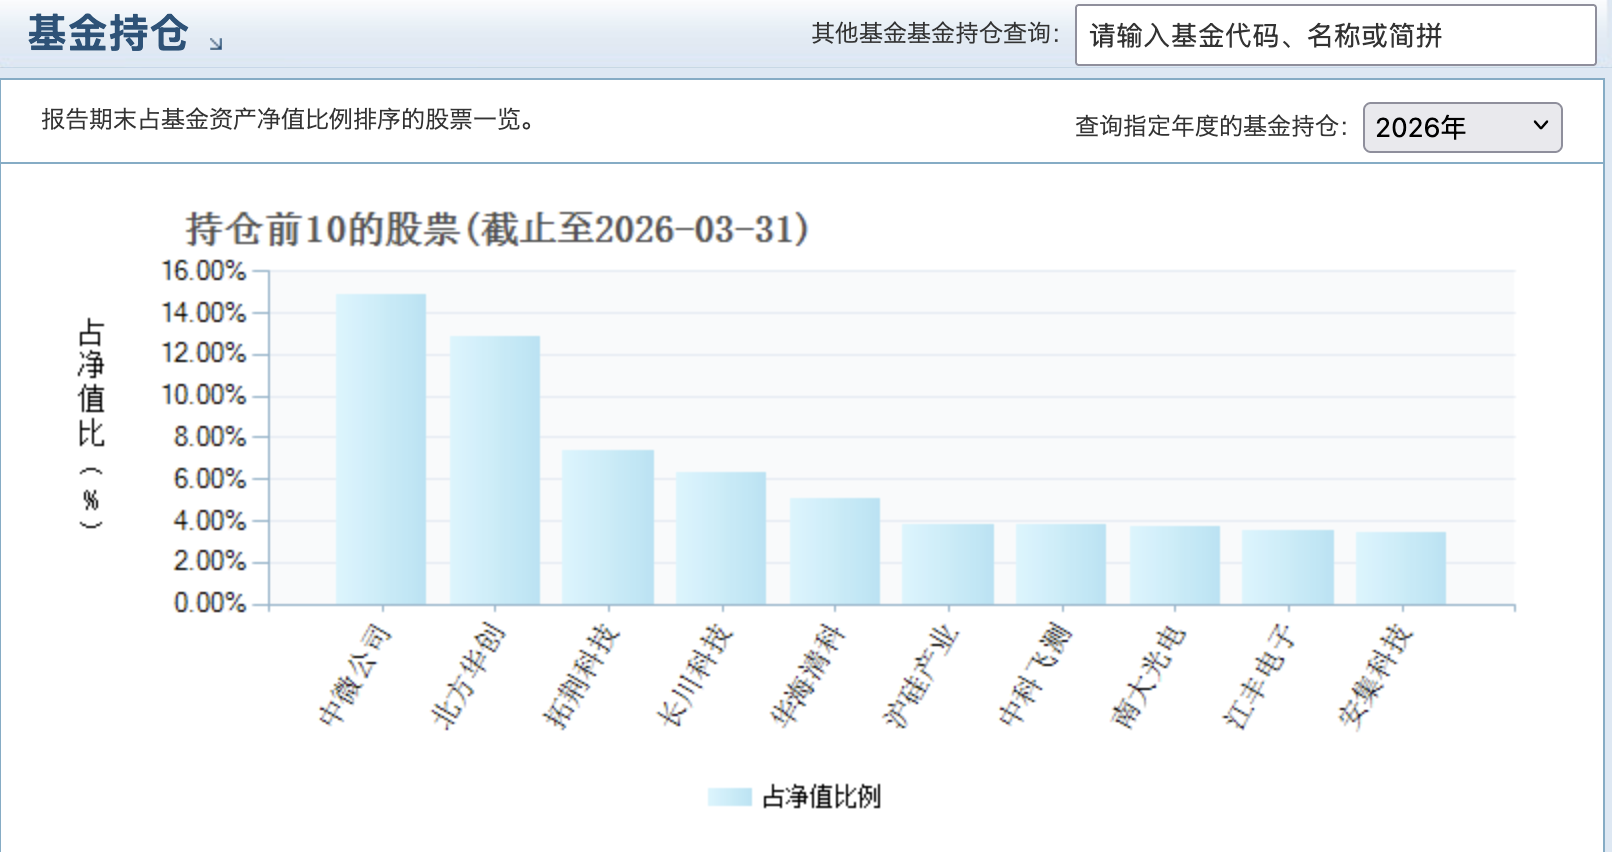Screen dimensions: 1612x852
Task: Toggle the 占净值比例 legend label
Action: (821, 797)
